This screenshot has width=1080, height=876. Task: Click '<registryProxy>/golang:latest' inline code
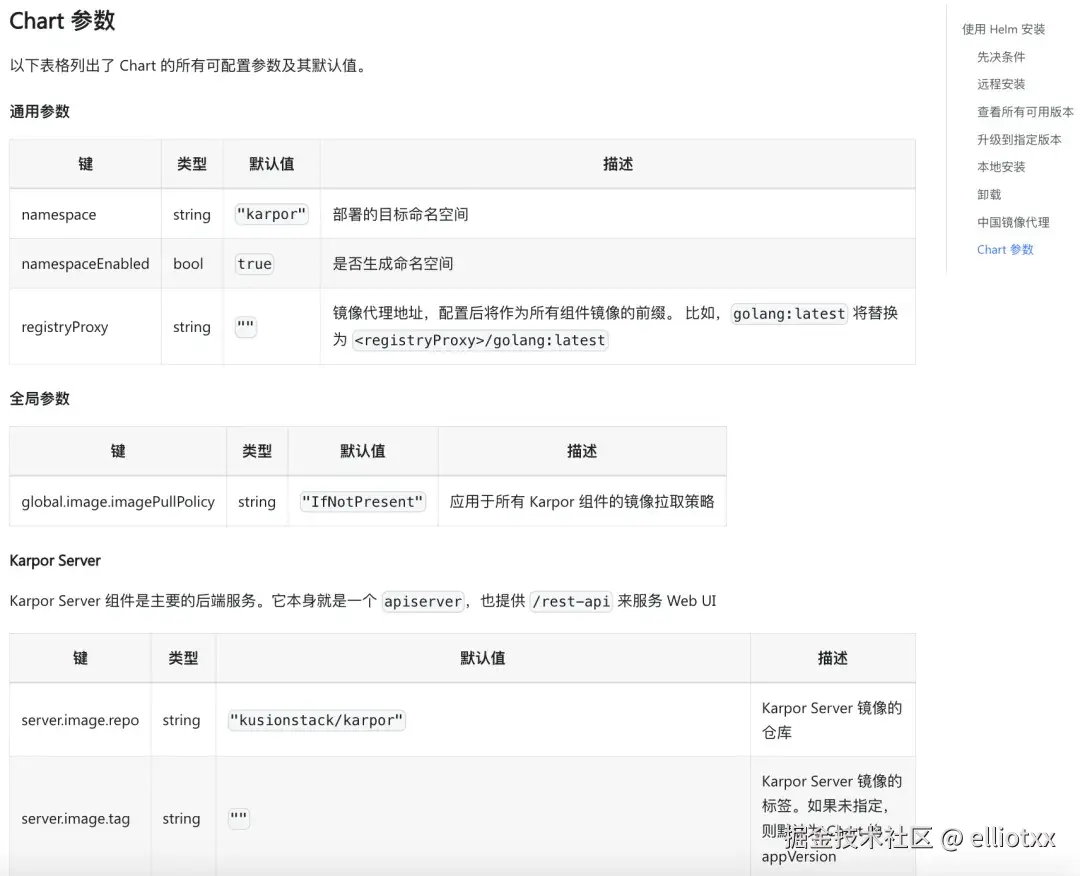tap(480, 340)
